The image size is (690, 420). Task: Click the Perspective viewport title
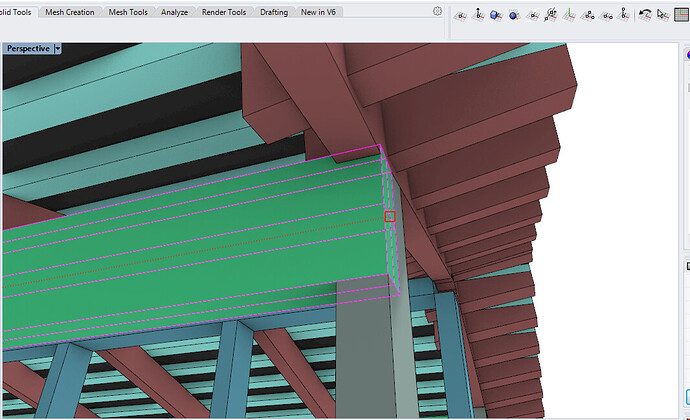pyautogui.click(x=28, y=48)
